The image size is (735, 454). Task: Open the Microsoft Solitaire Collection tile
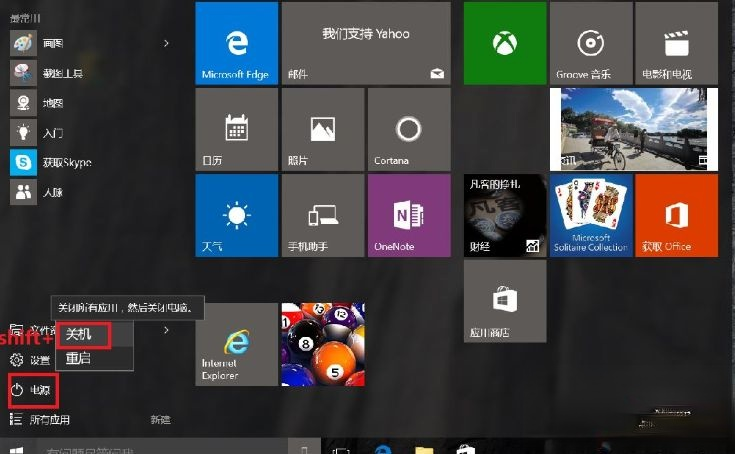point(591,216)
